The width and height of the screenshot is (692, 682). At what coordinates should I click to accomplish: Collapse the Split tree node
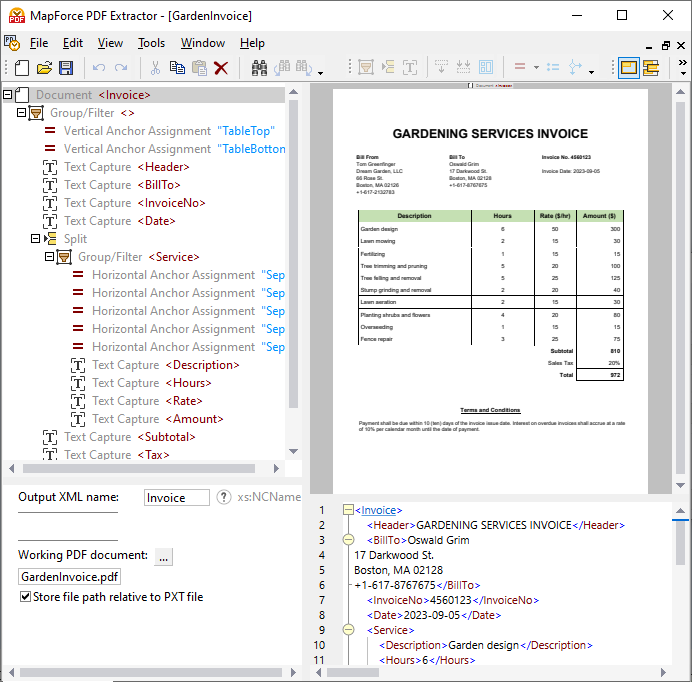pos(36,239)
